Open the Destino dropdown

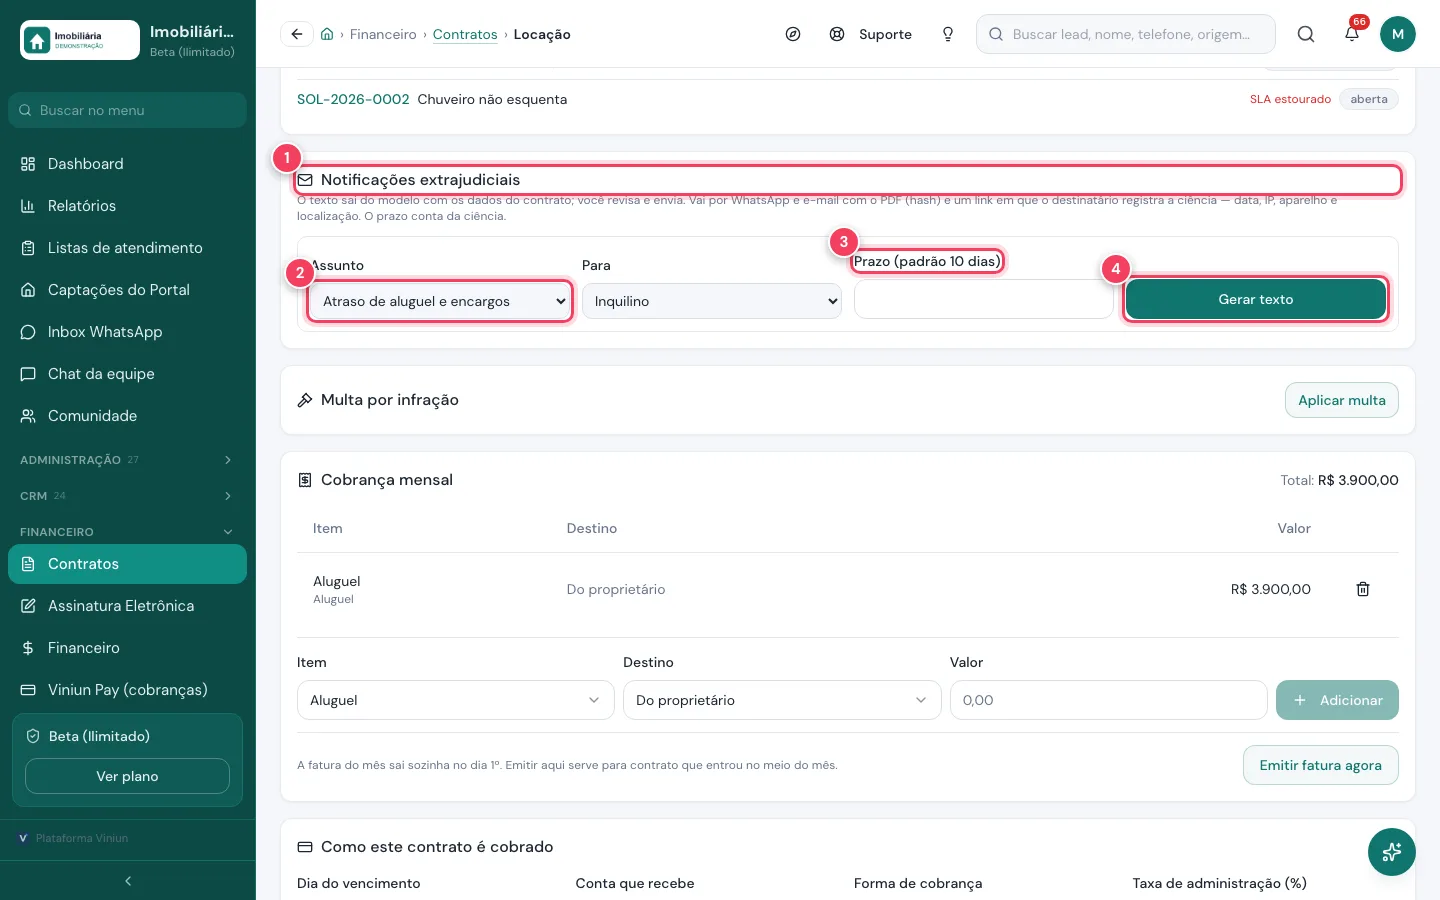tap(782, 700)
